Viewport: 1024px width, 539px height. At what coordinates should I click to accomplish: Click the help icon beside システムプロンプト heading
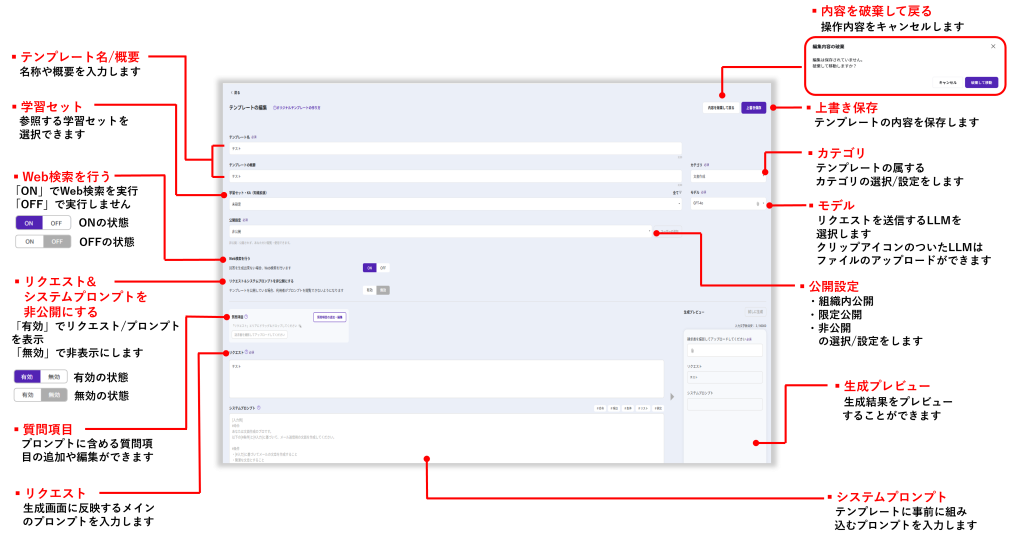click(x=259, y=408)
